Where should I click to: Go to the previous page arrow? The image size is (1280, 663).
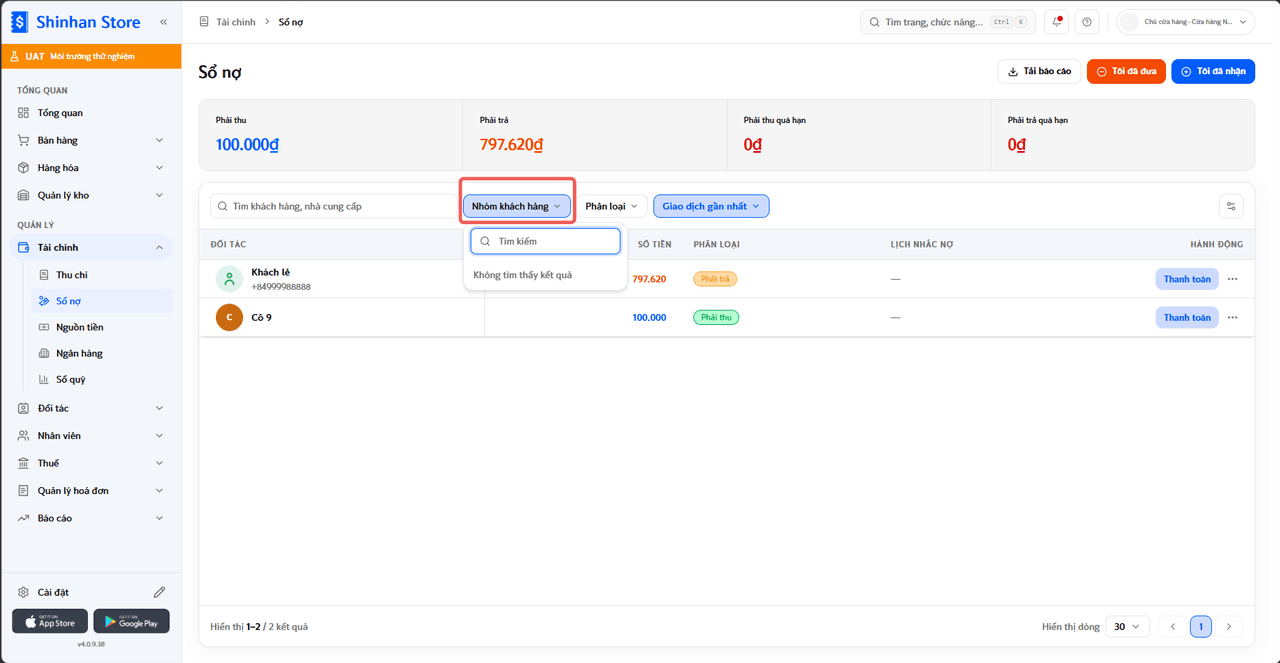point(1173,627)
